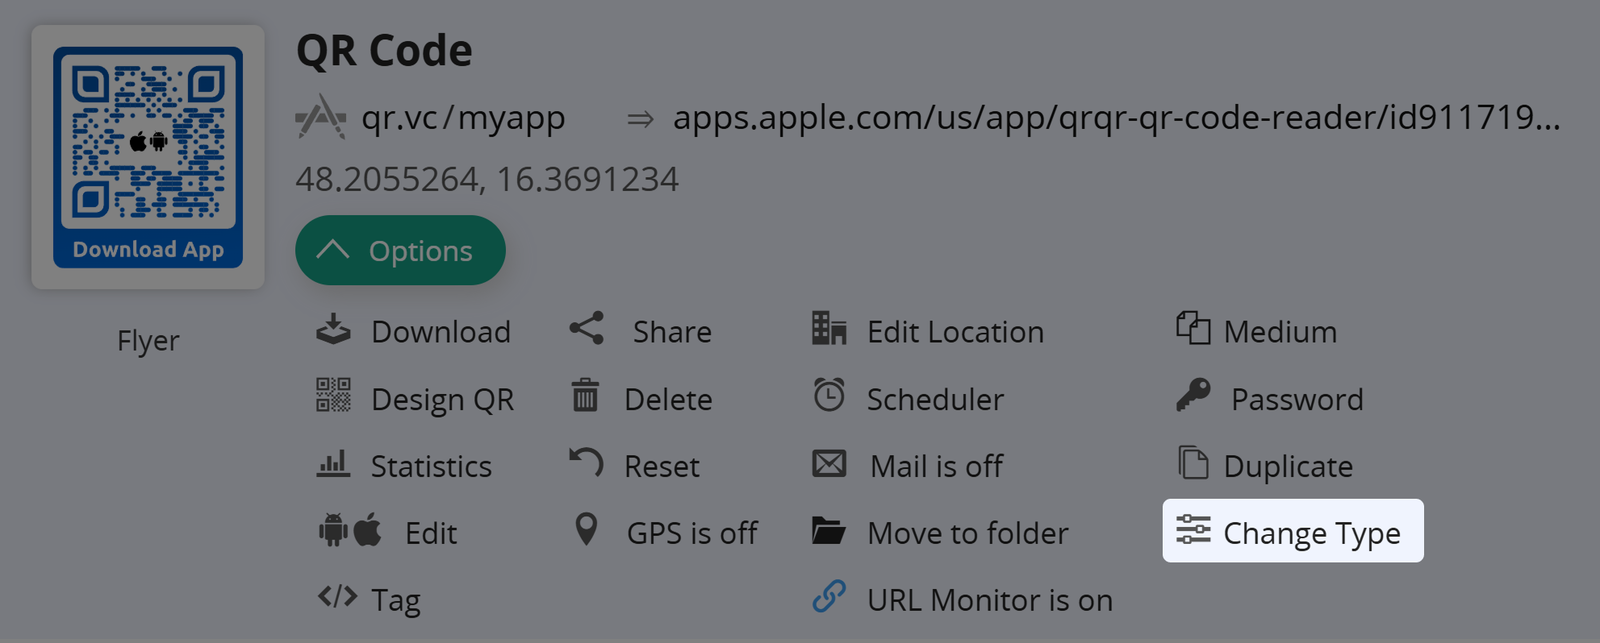Open the qr.vc/myapp short link
The height and width of the screenshot is (643, 1600).
[x=463, y=118]
